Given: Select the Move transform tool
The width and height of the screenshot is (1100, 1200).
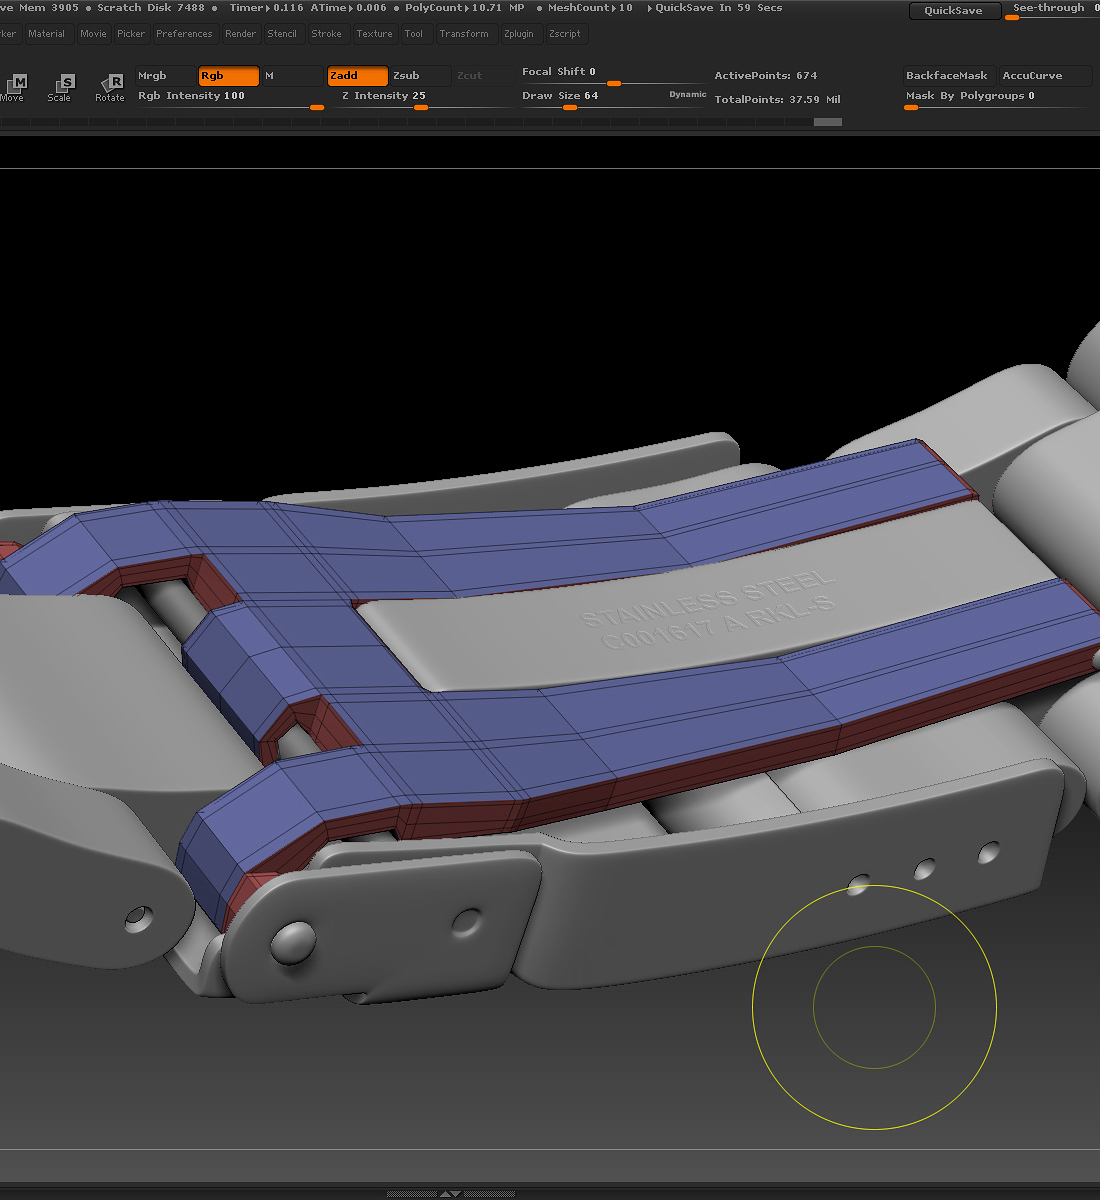Looking at the screenshot, I should (x=13, y=87).
